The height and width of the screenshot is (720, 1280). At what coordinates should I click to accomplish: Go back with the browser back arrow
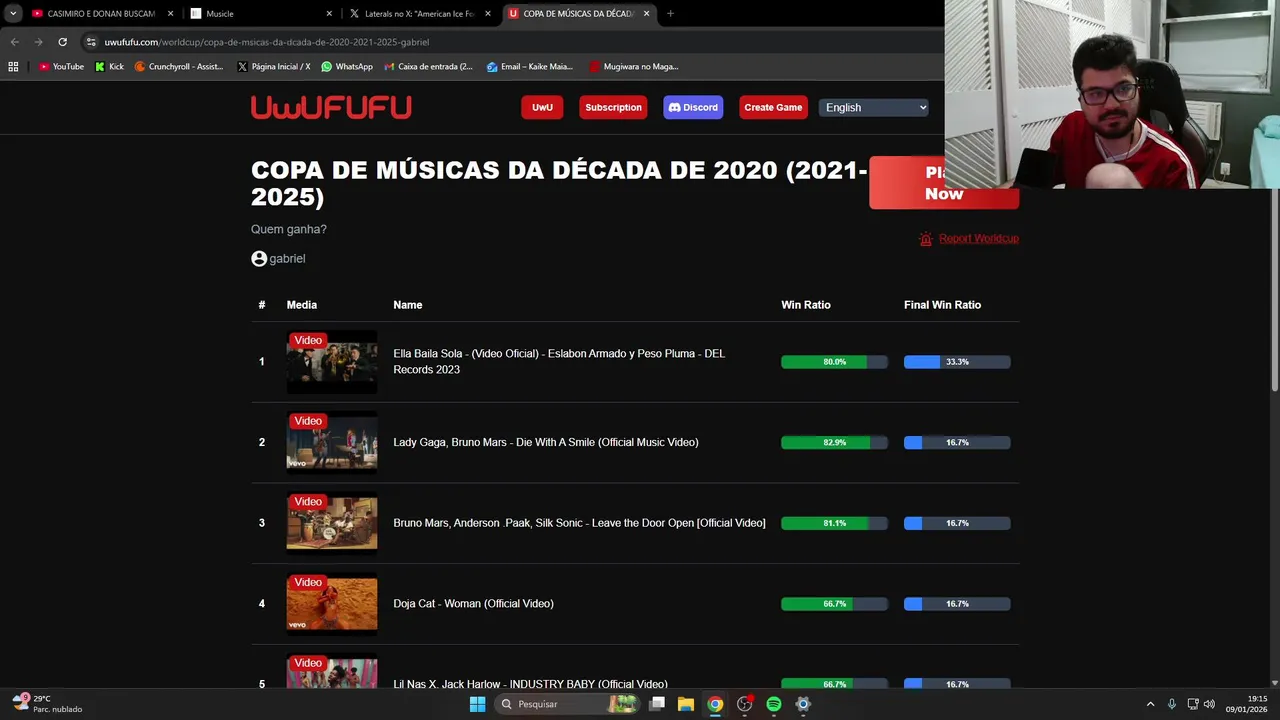point(14,42)
